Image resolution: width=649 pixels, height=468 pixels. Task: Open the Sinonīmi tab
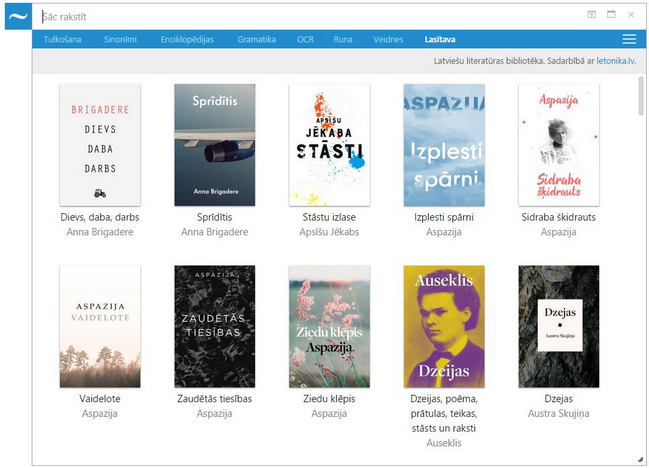pos(120,40)
